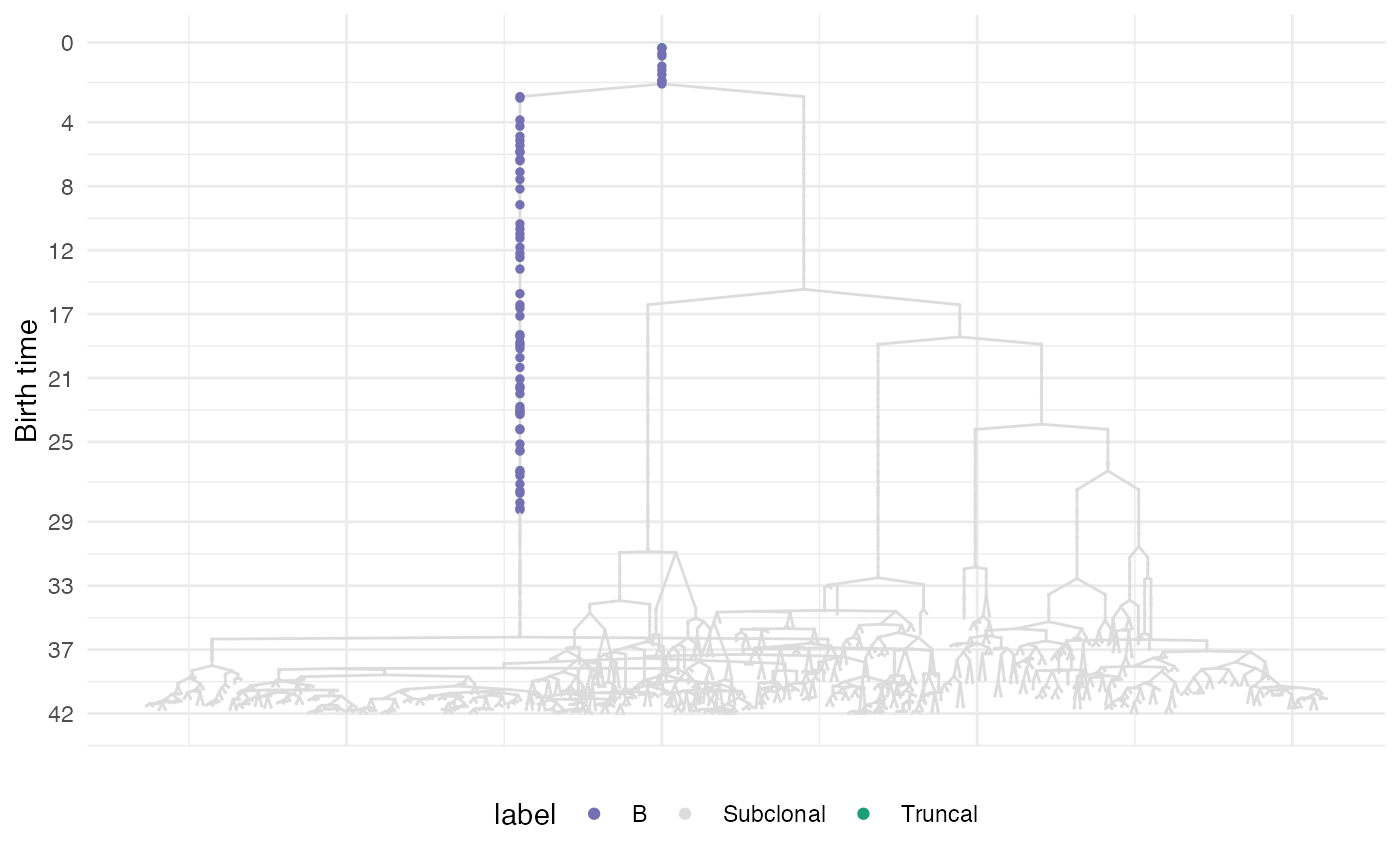1400x866 pixels.
Task: Click the highest purple point in left column
Action: tap(520, 97)
